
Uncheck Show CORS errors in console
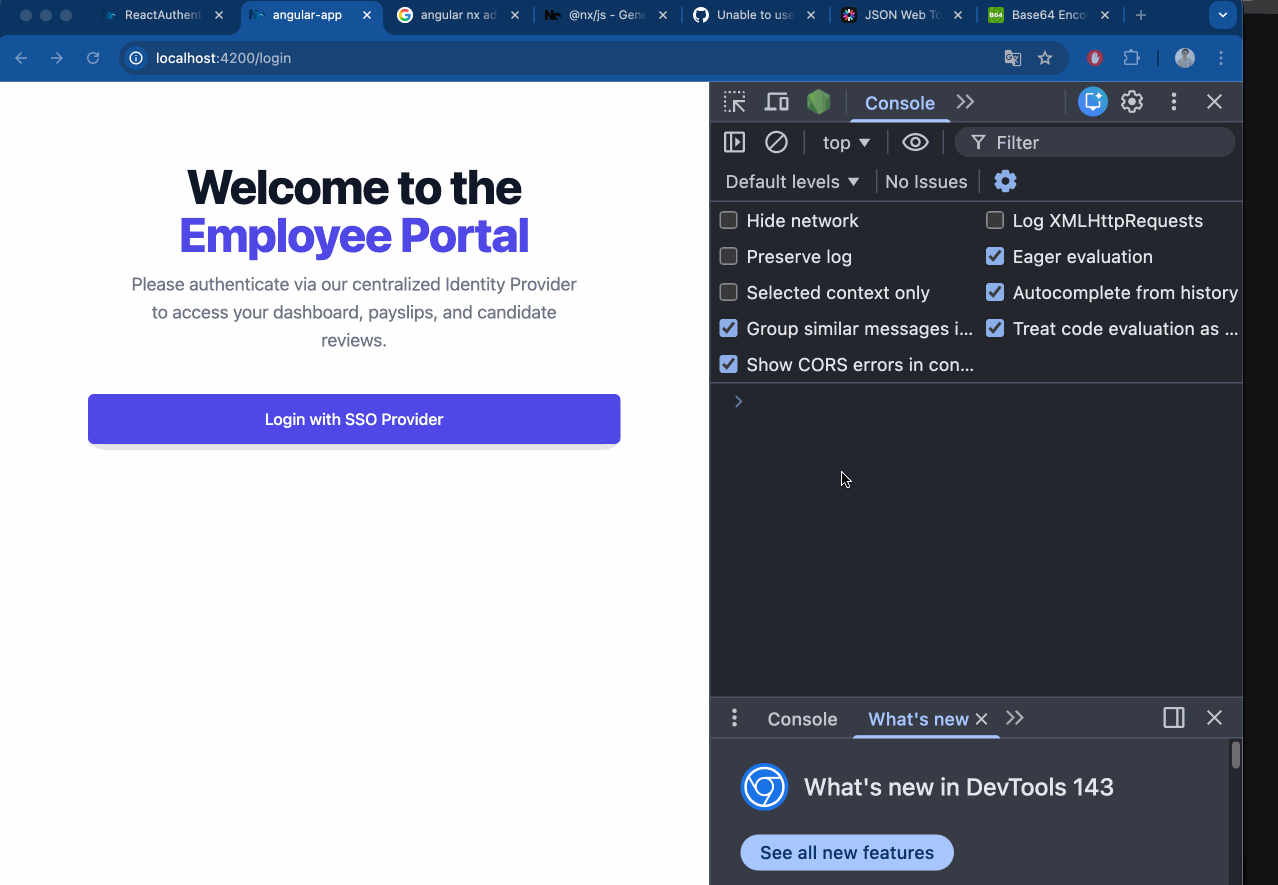[728, 364]
